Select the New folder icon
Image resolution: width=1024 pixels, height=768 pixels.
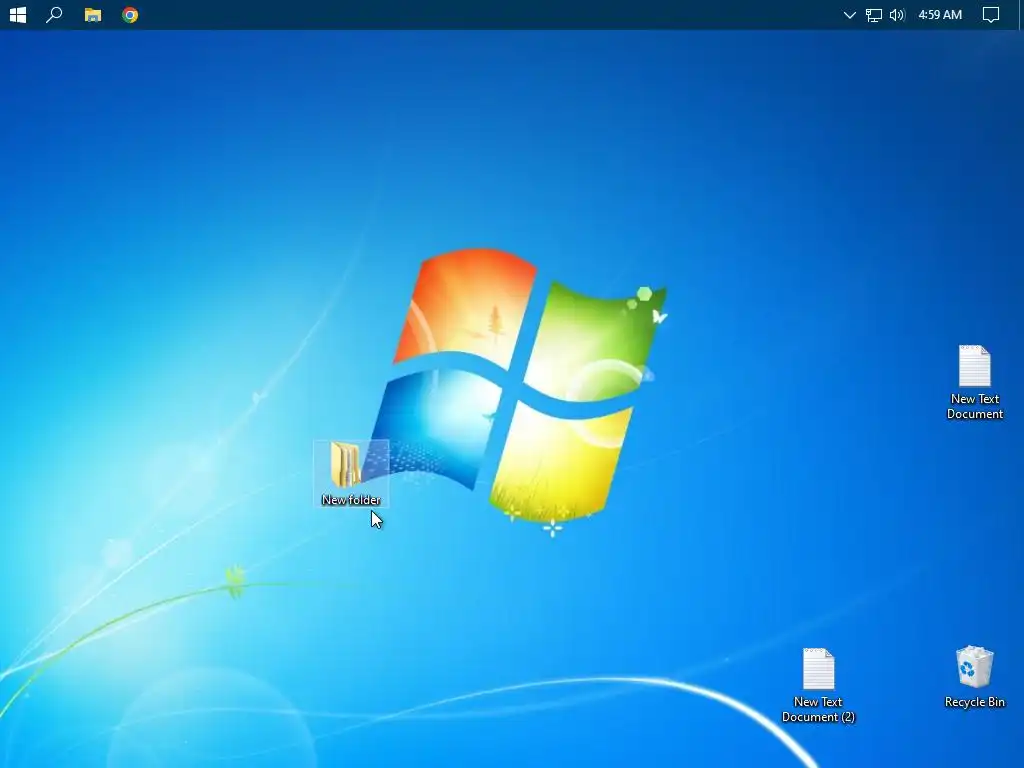[345, 464]
